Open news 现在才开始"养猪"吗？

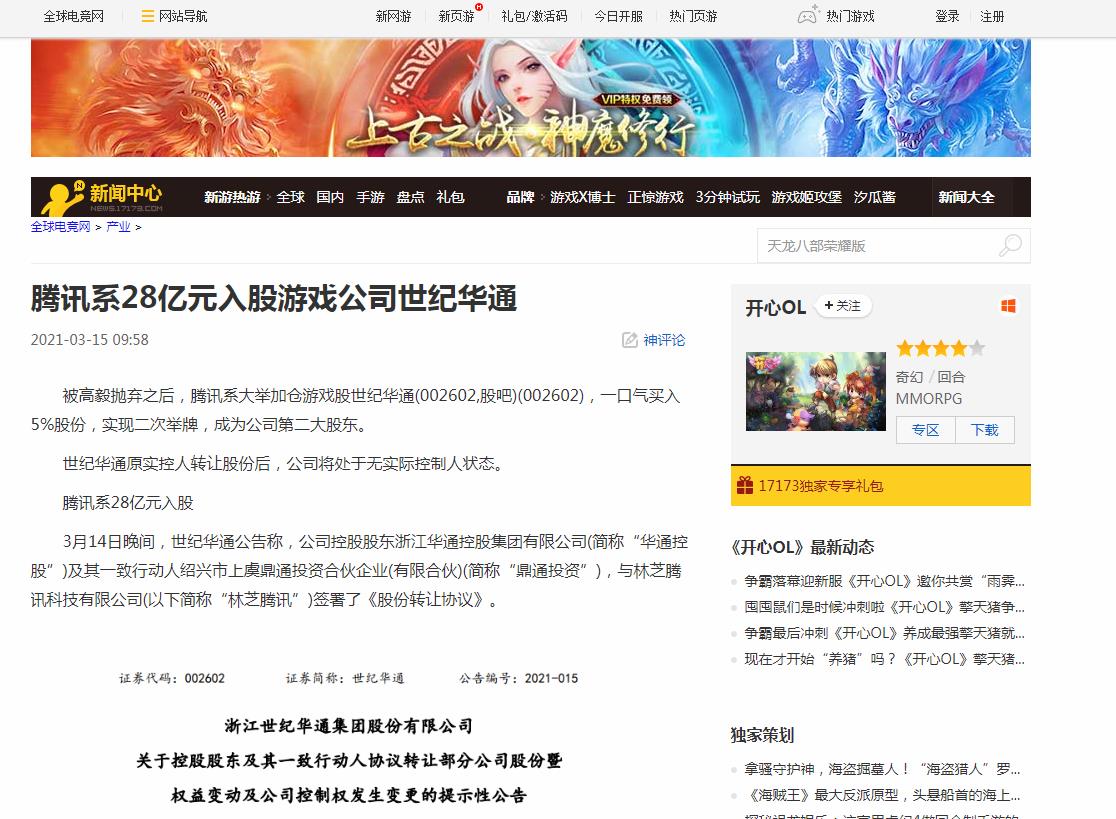click(x=885, y=659)
